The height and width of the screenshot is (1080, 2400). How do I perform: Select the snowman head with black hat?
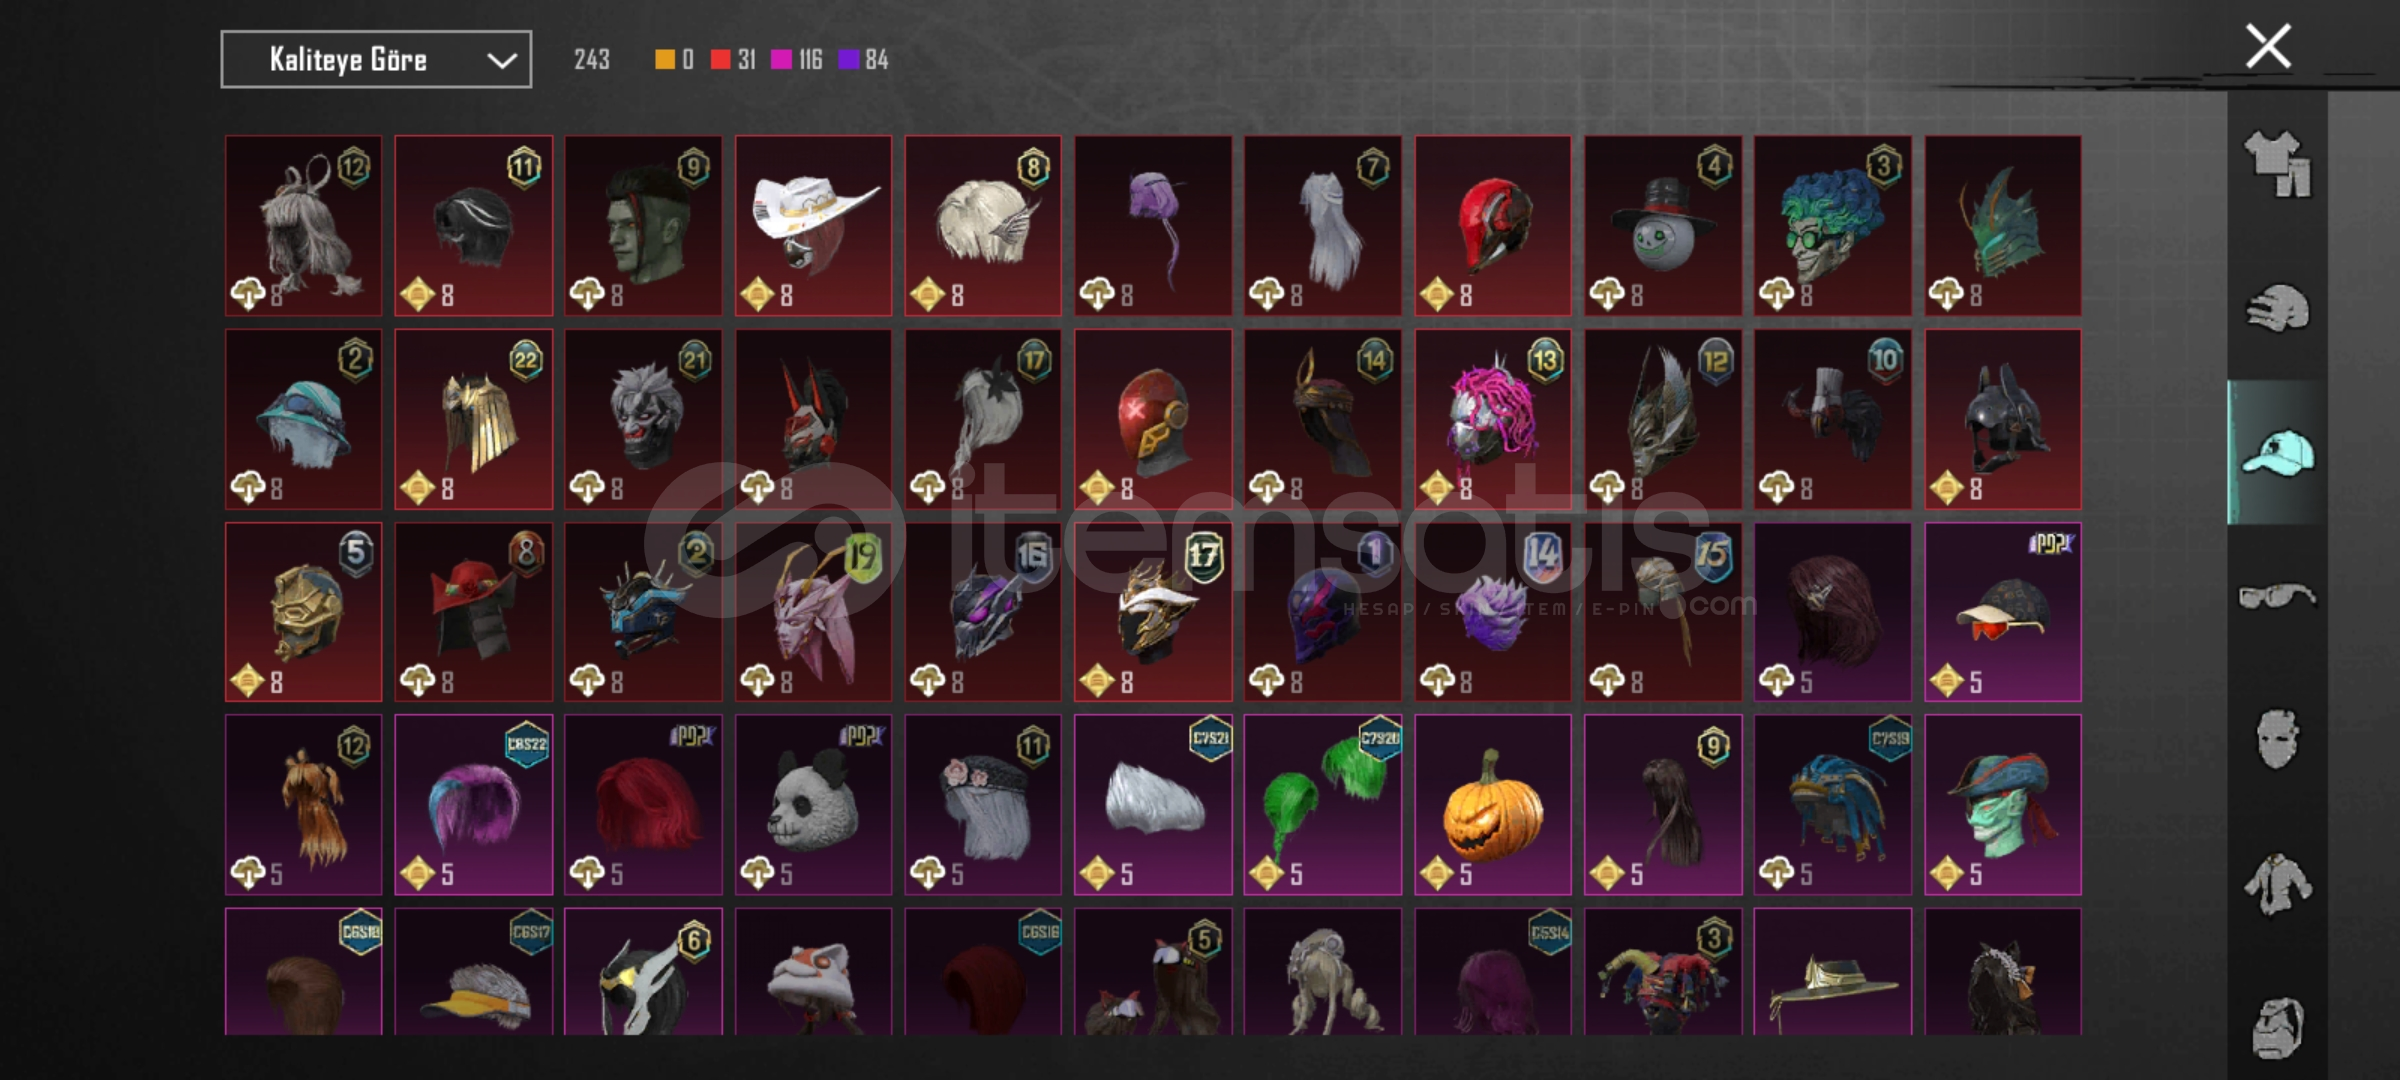(1662, 226)
